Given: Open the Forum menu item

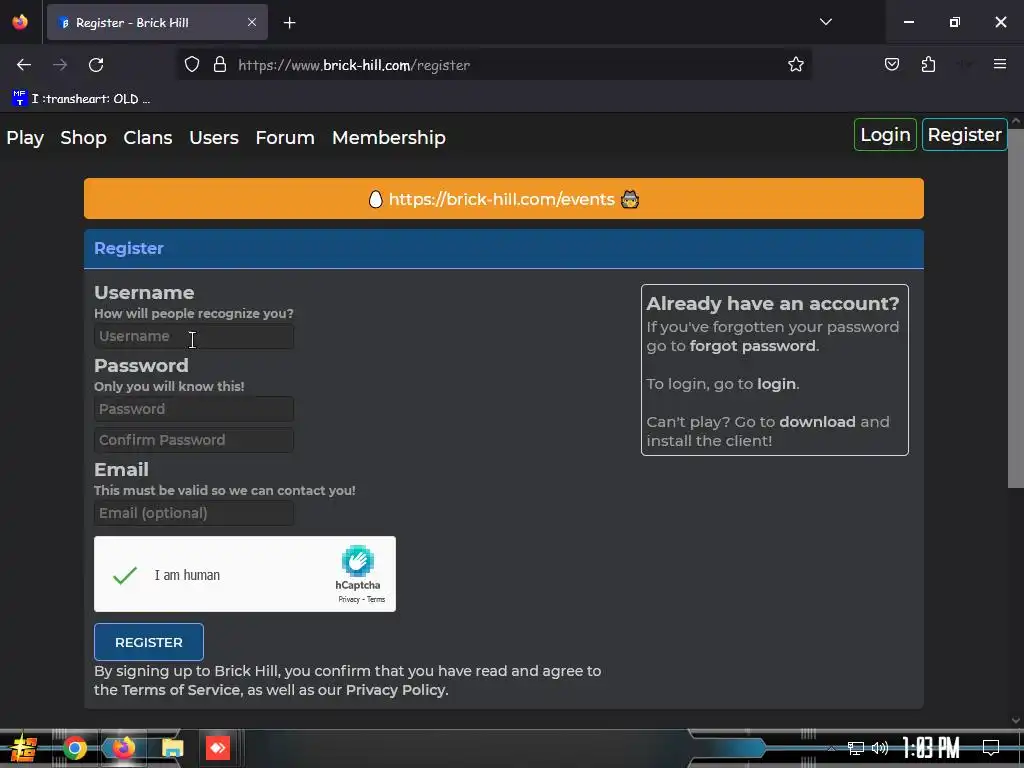Looking at the screenshot, I should (x=285, y=138).
